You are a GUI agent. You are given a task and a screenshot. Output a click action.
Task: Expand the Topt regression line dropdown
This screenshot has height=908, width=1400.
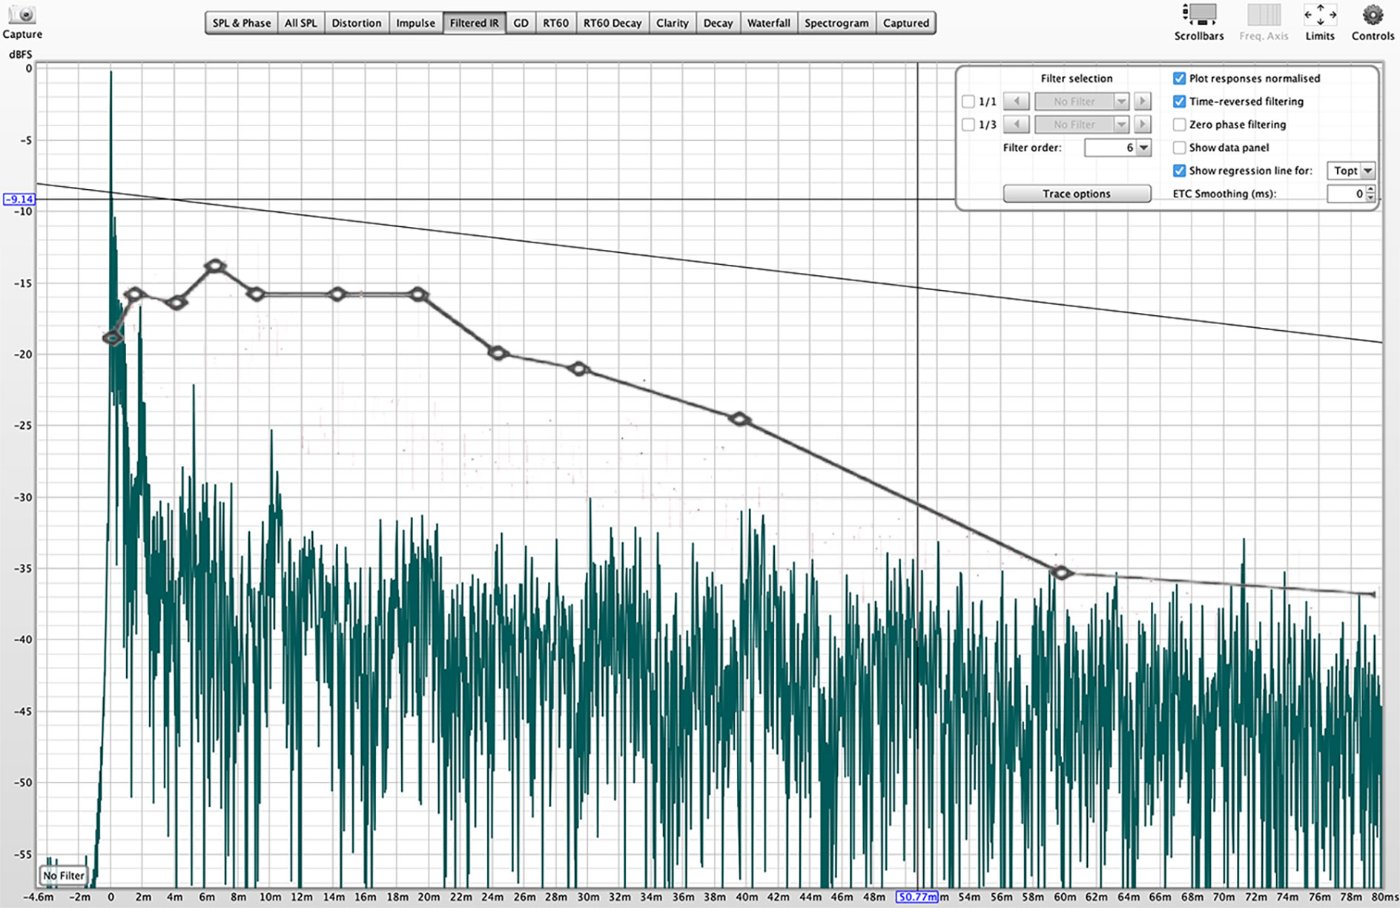coord(1367,171)
